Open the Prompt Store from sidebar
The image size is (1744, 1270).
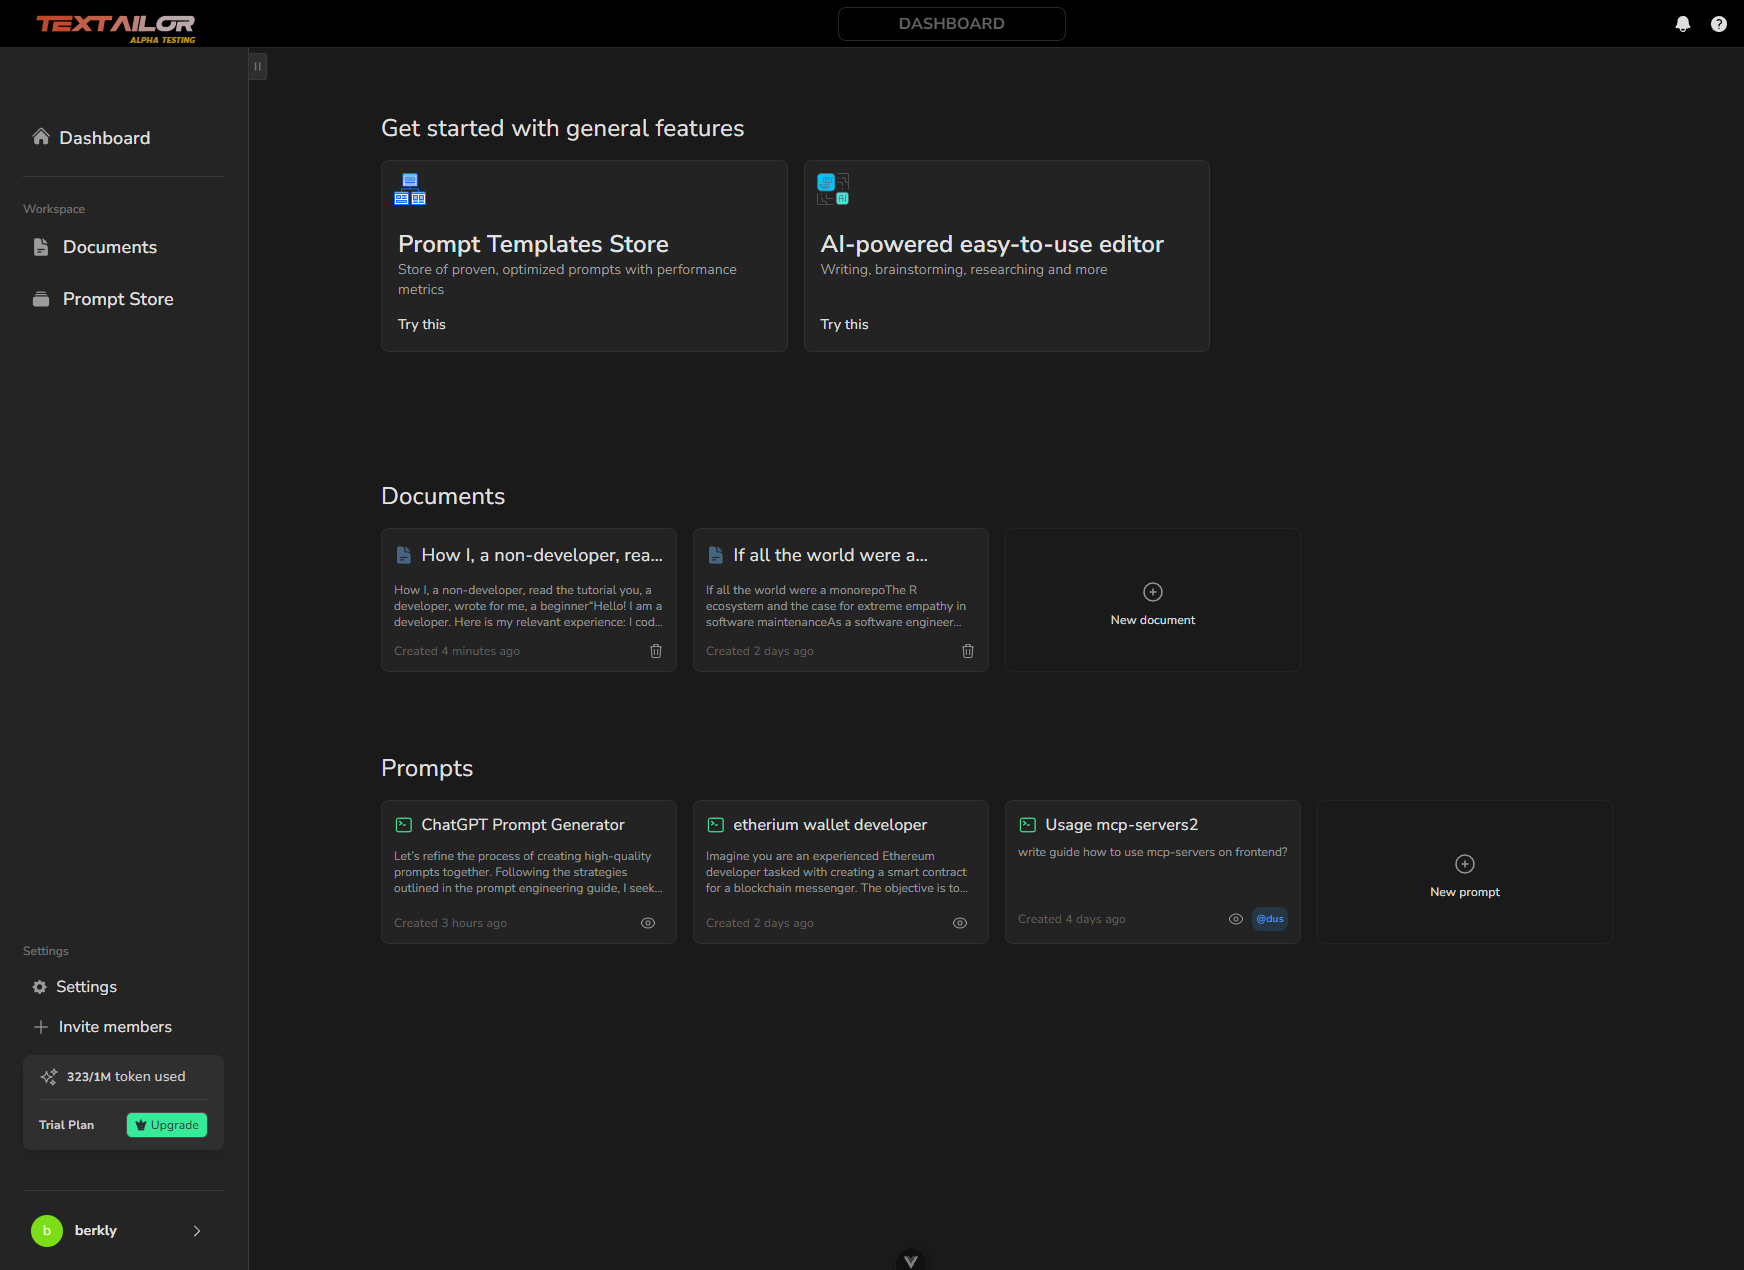pyautogui.click(x=117, y=298)
